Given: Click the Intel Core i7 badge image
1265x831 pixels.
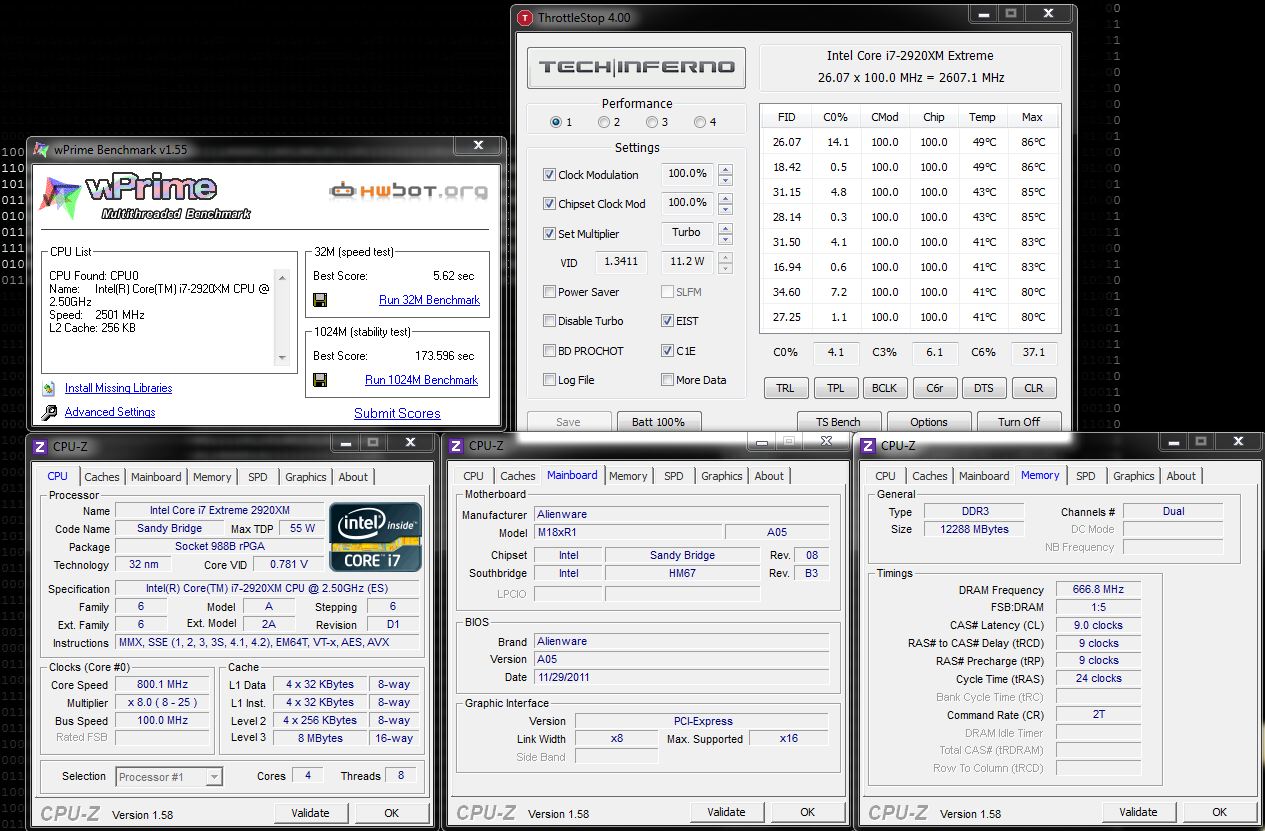Looking at the screenshot, I should tap(376, 537).
